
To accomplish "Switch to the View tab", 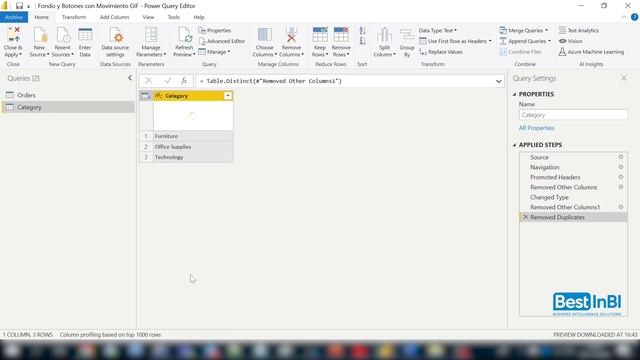I will (x=148, y=17).
